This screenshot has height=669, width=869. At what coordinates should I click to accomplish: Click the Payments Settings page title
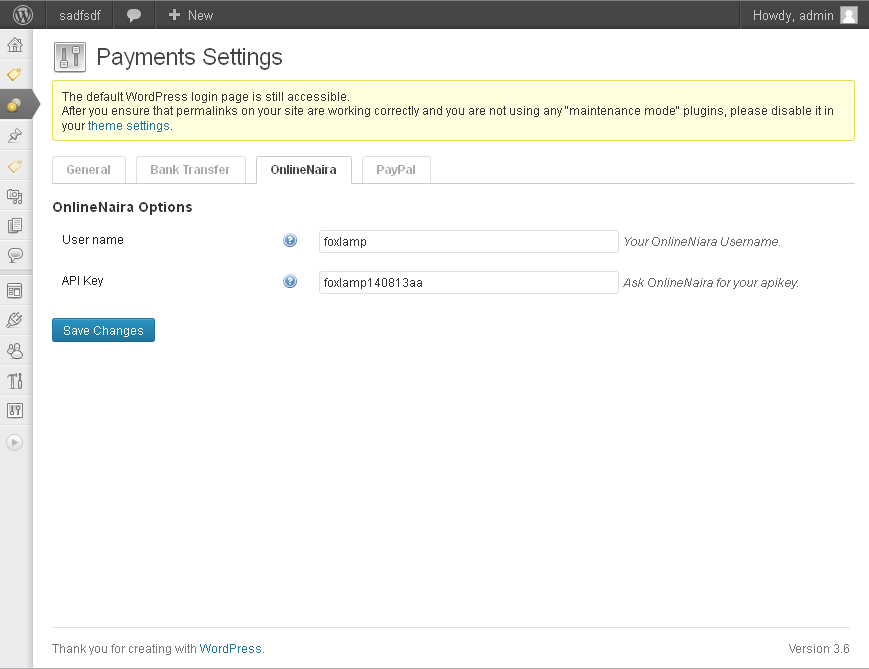[190, 57]
